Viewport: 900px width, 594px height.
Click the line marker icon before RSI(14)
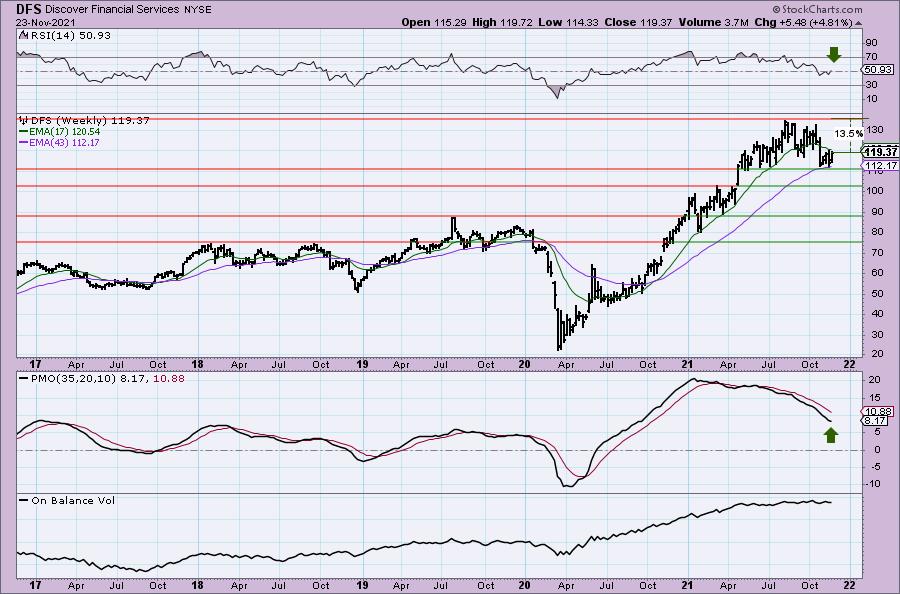pyautogui.click(x=23, y=35)
